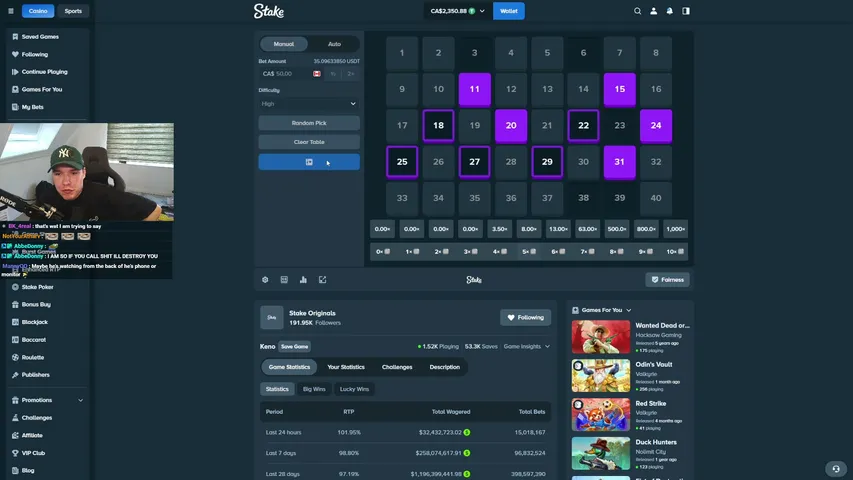Select Challenges tab under Keno
This screenshot has height=480, width=853.
pos(397,367)
